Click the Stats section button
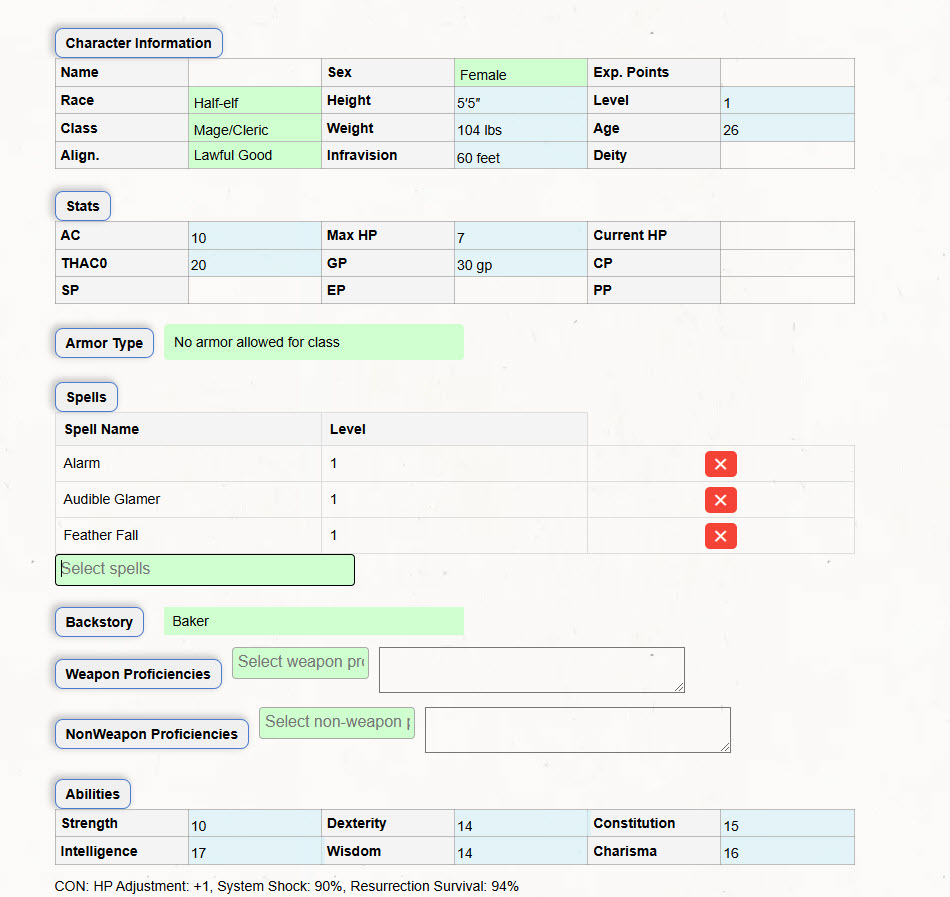This screenshot has width=950, height=897. 83,206
